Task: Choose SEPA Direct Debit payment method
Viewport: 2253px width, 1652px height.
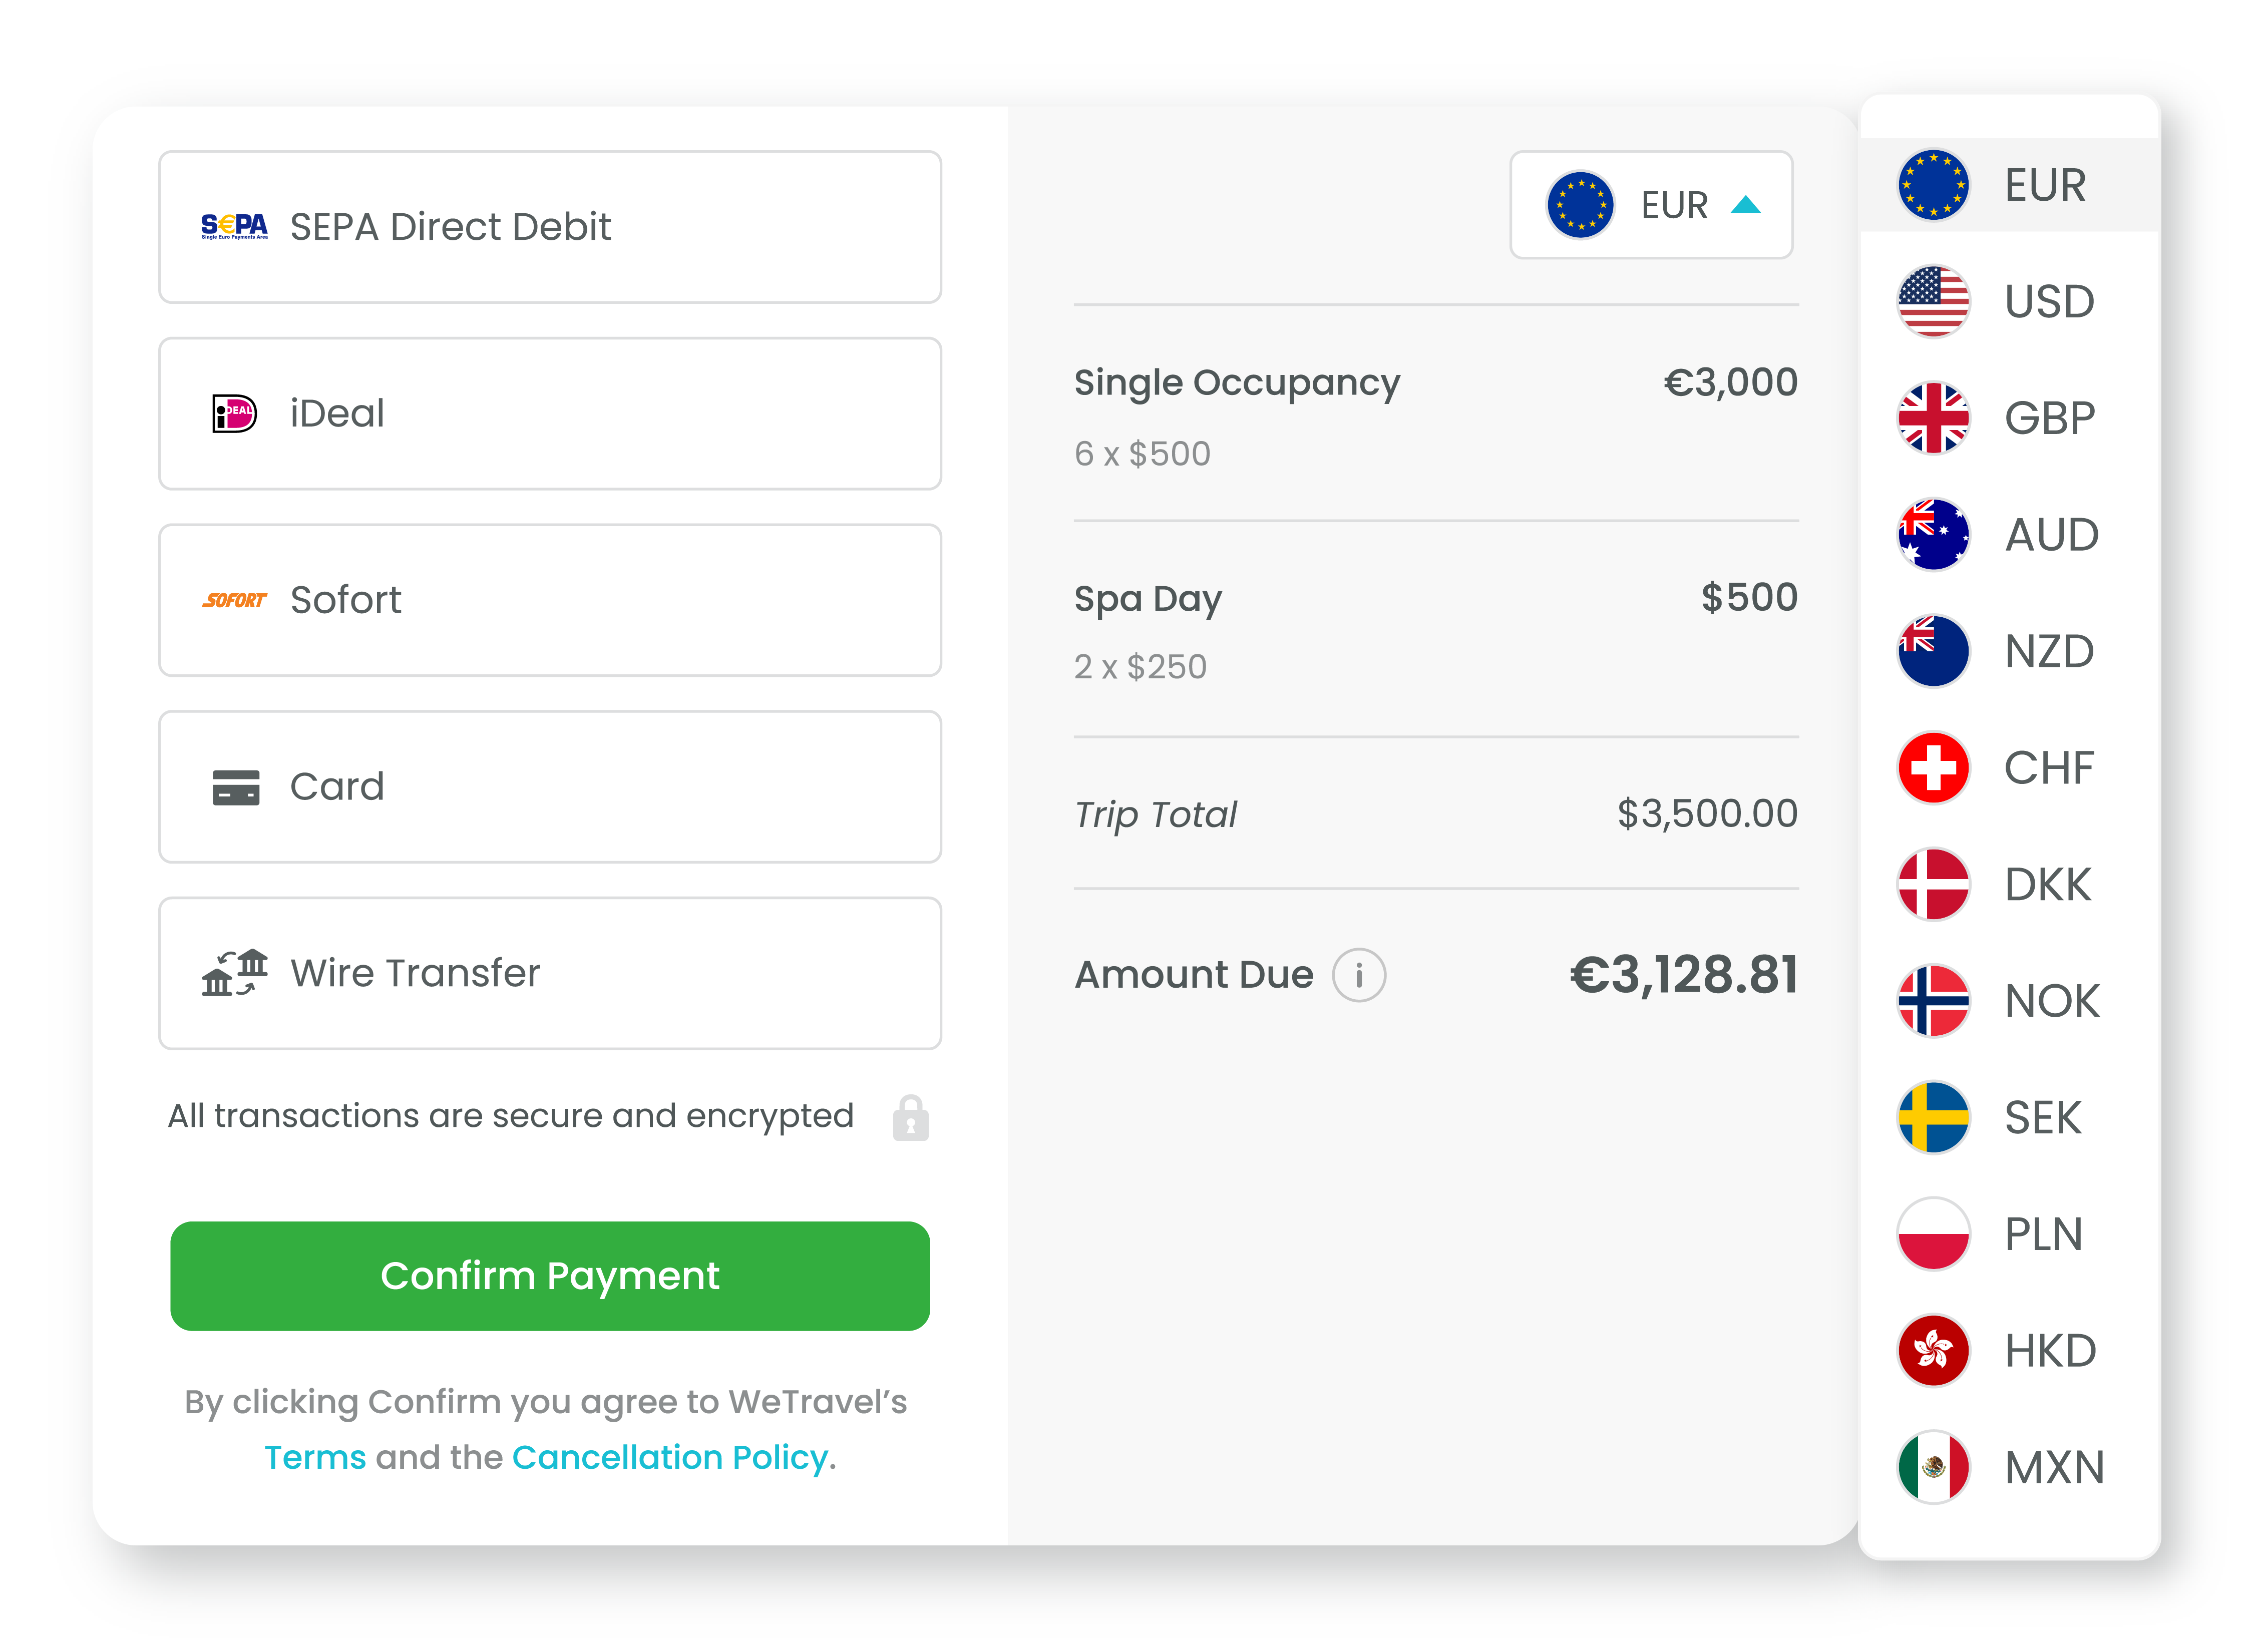Action: click(549, 227)
